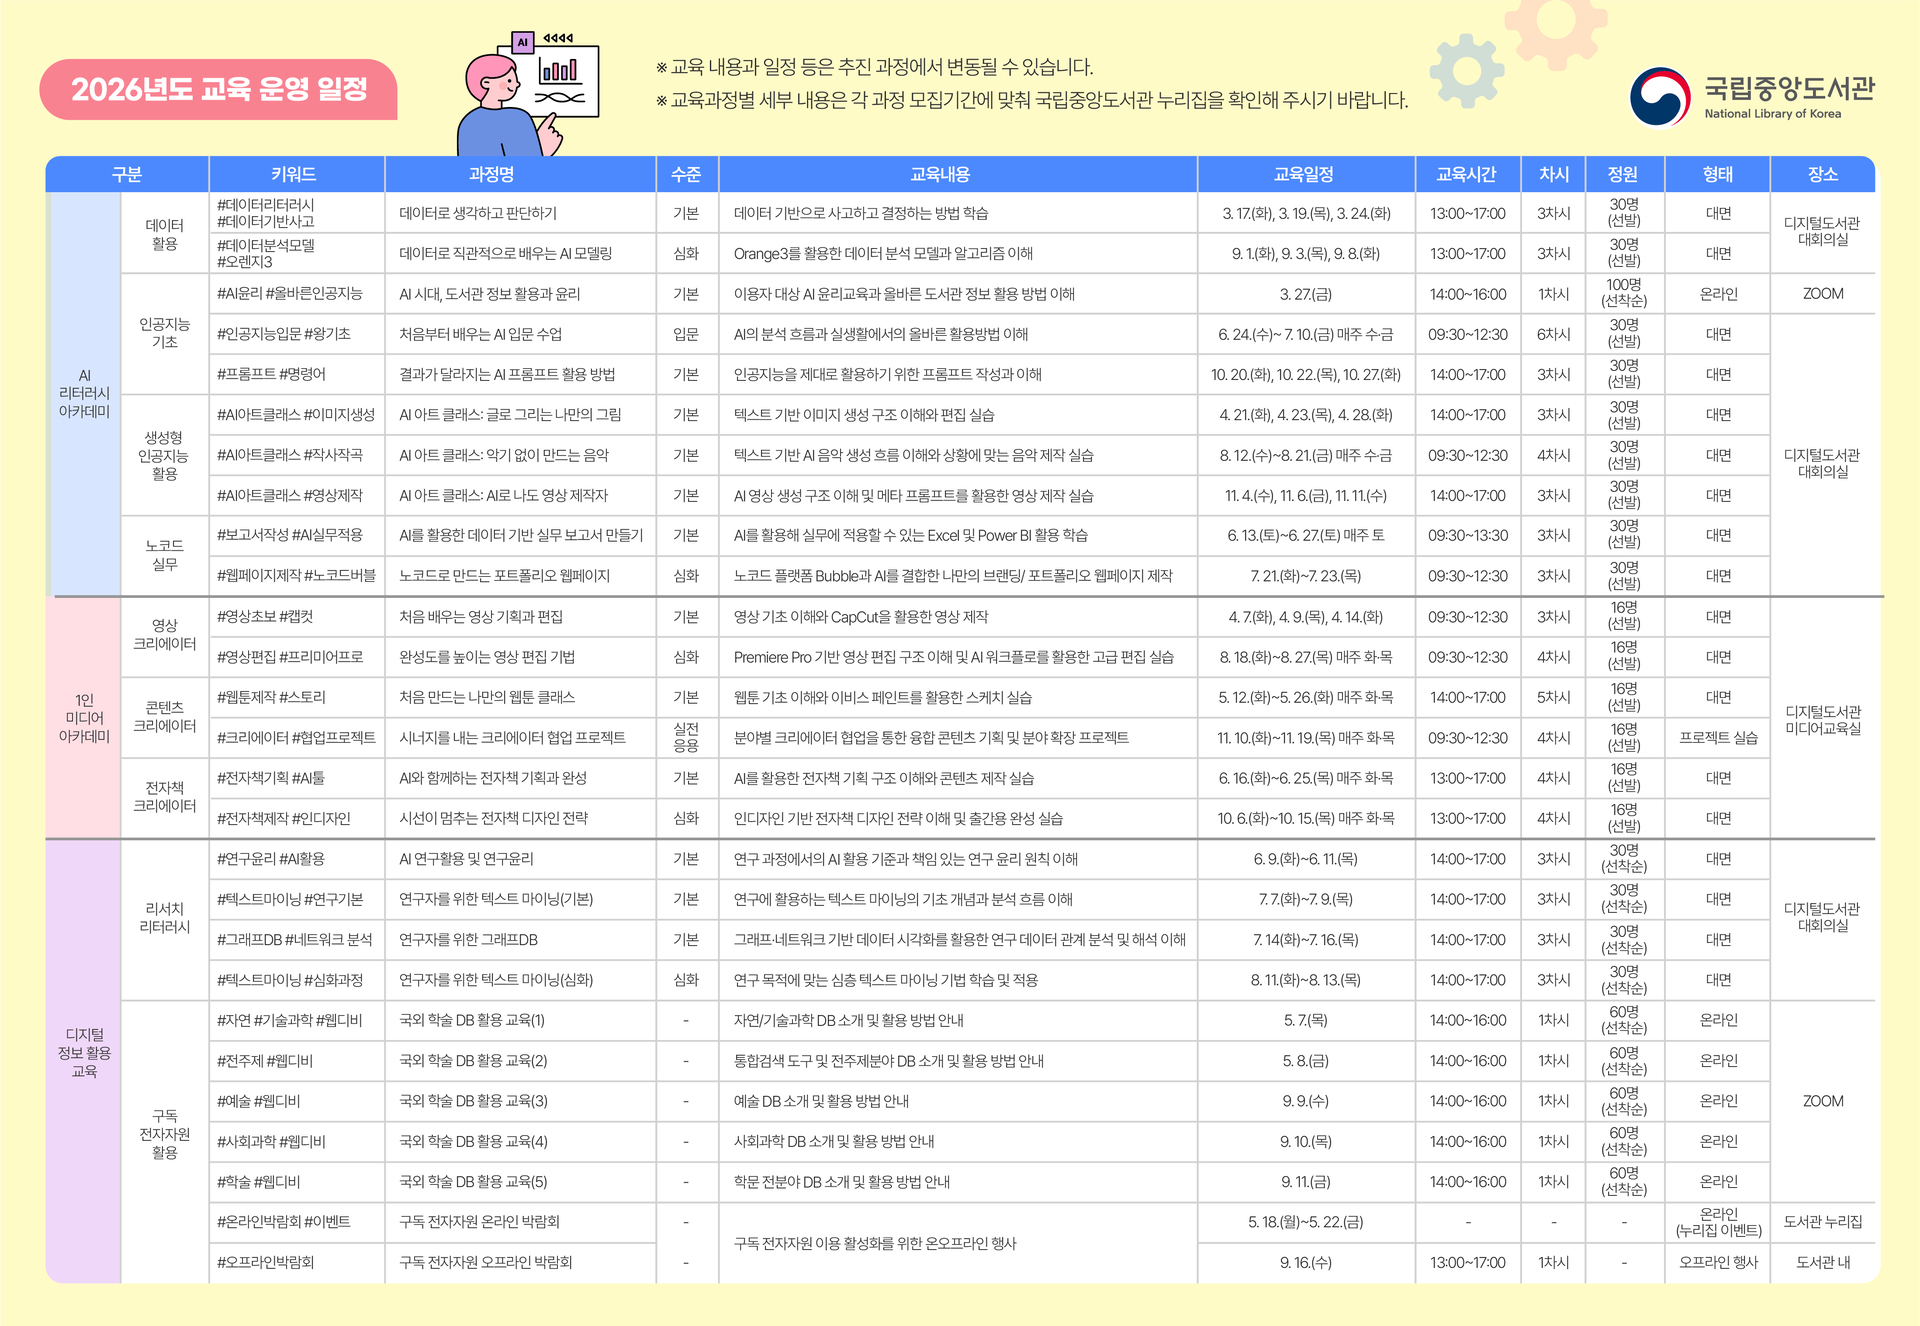Image resolution: width=1920 pixels, height=1326 pixels.
Task: Click the 국립중앙도서관 text logo
Action: (x=1789, y=89)
